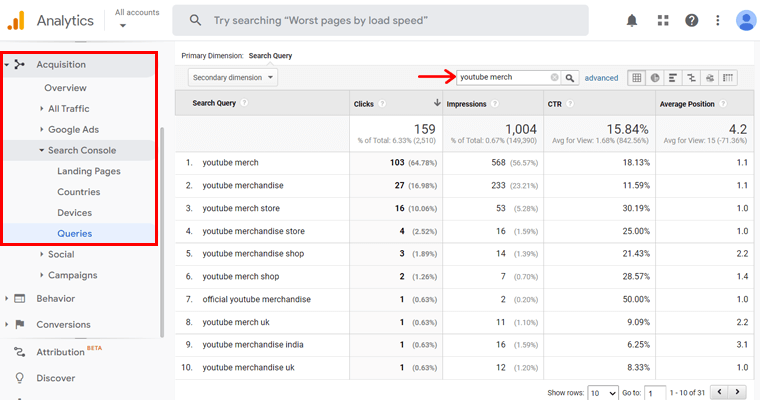This screenshot has width=760, height=400.
Task: Click the Go to page number field
Action: click(x=655, y=393)
